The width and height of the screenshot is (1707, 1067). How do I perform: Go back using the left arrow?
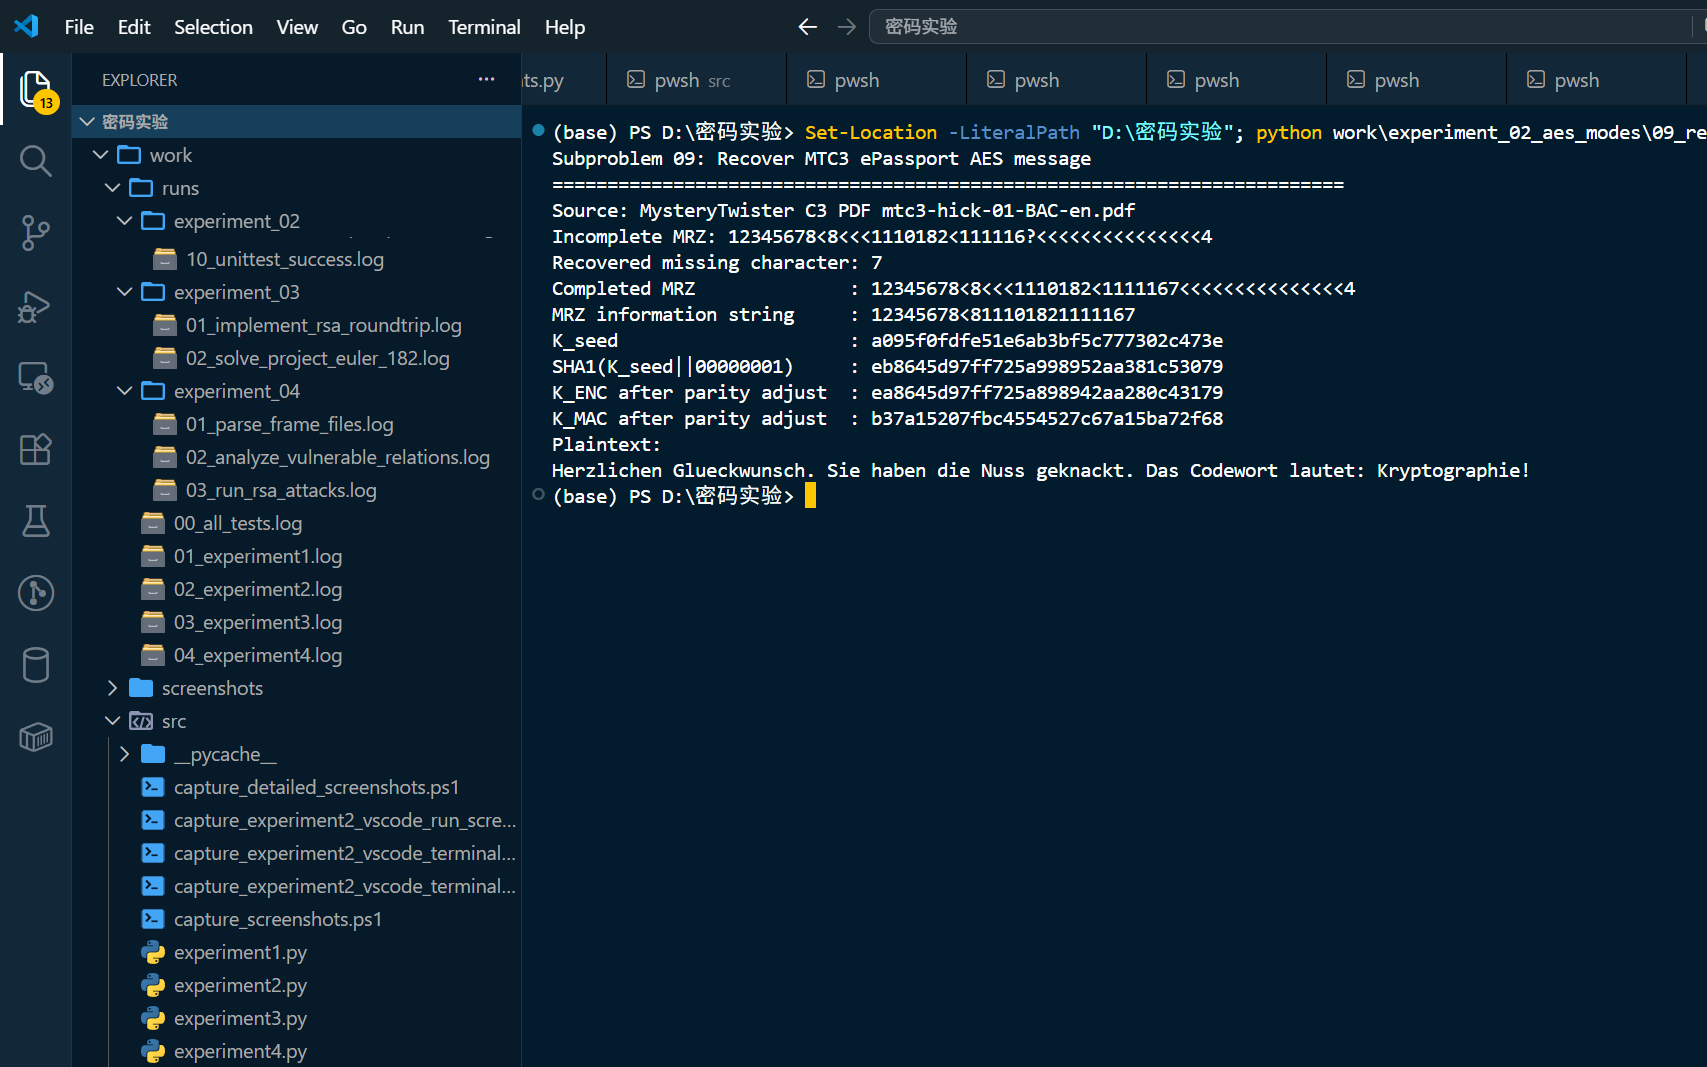808,27
